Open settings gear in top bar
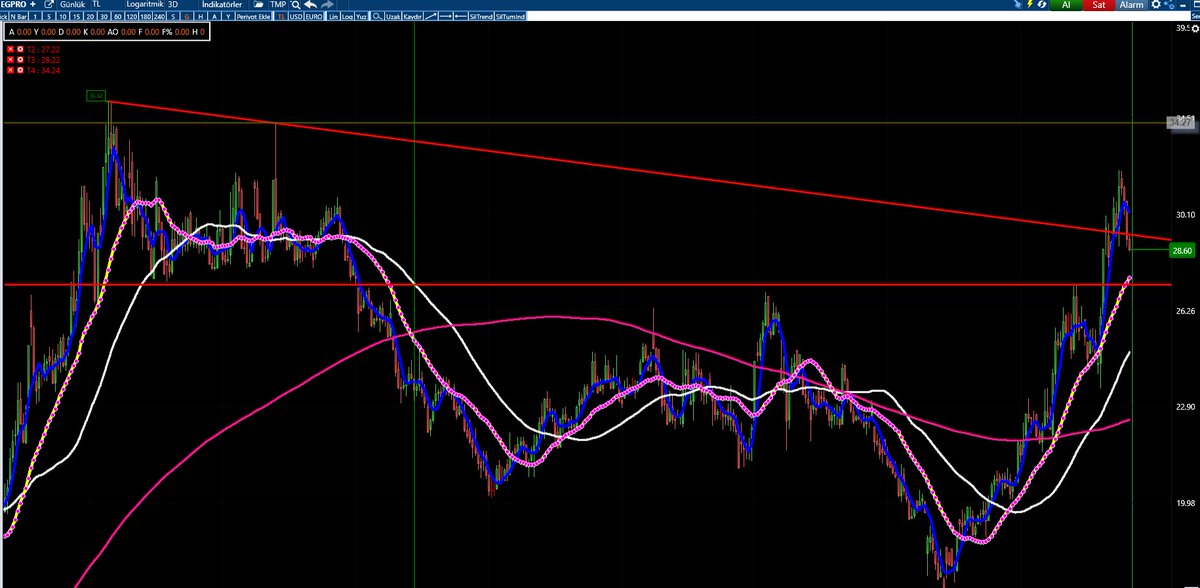 (1156, 5)
